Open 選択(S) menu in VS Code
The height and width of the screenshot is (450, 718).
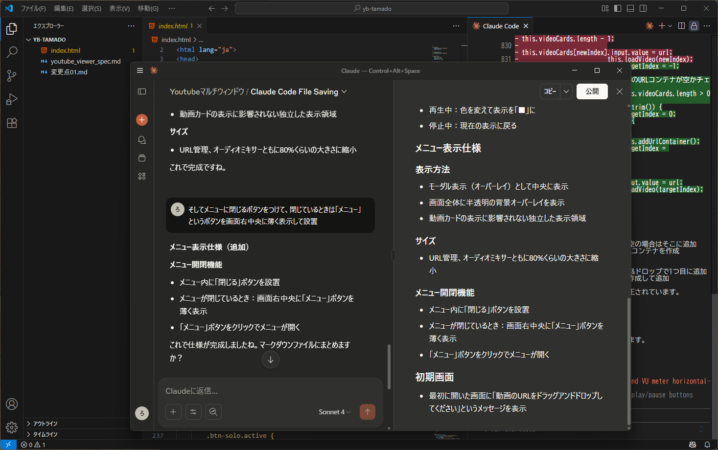tap(91, 9)
